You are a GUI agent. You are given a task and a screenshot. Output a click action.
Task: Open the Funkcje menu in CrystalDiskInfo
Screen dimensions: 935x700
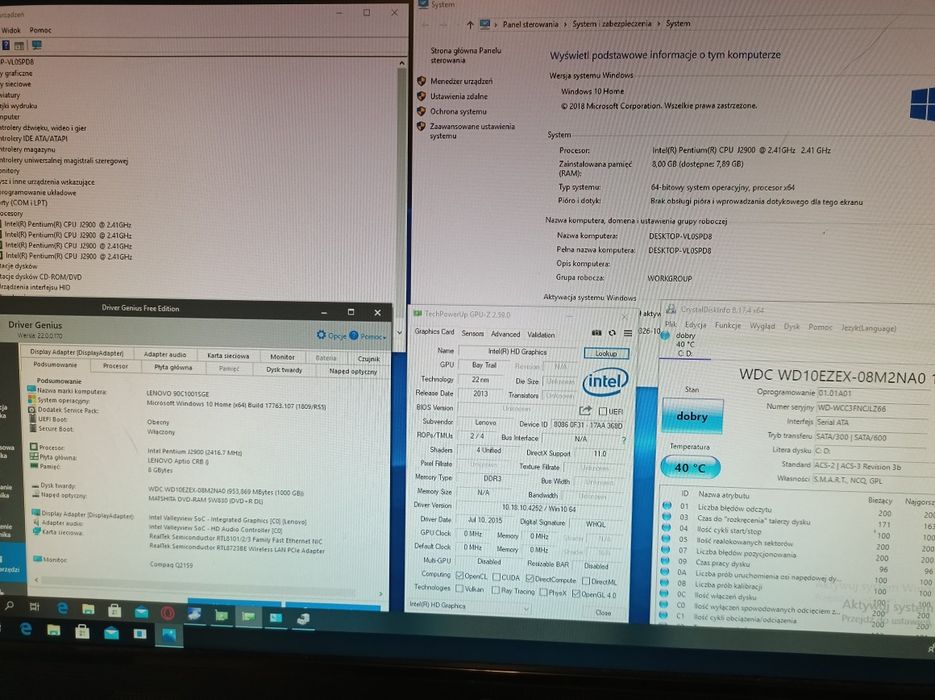tap(727, 326)
